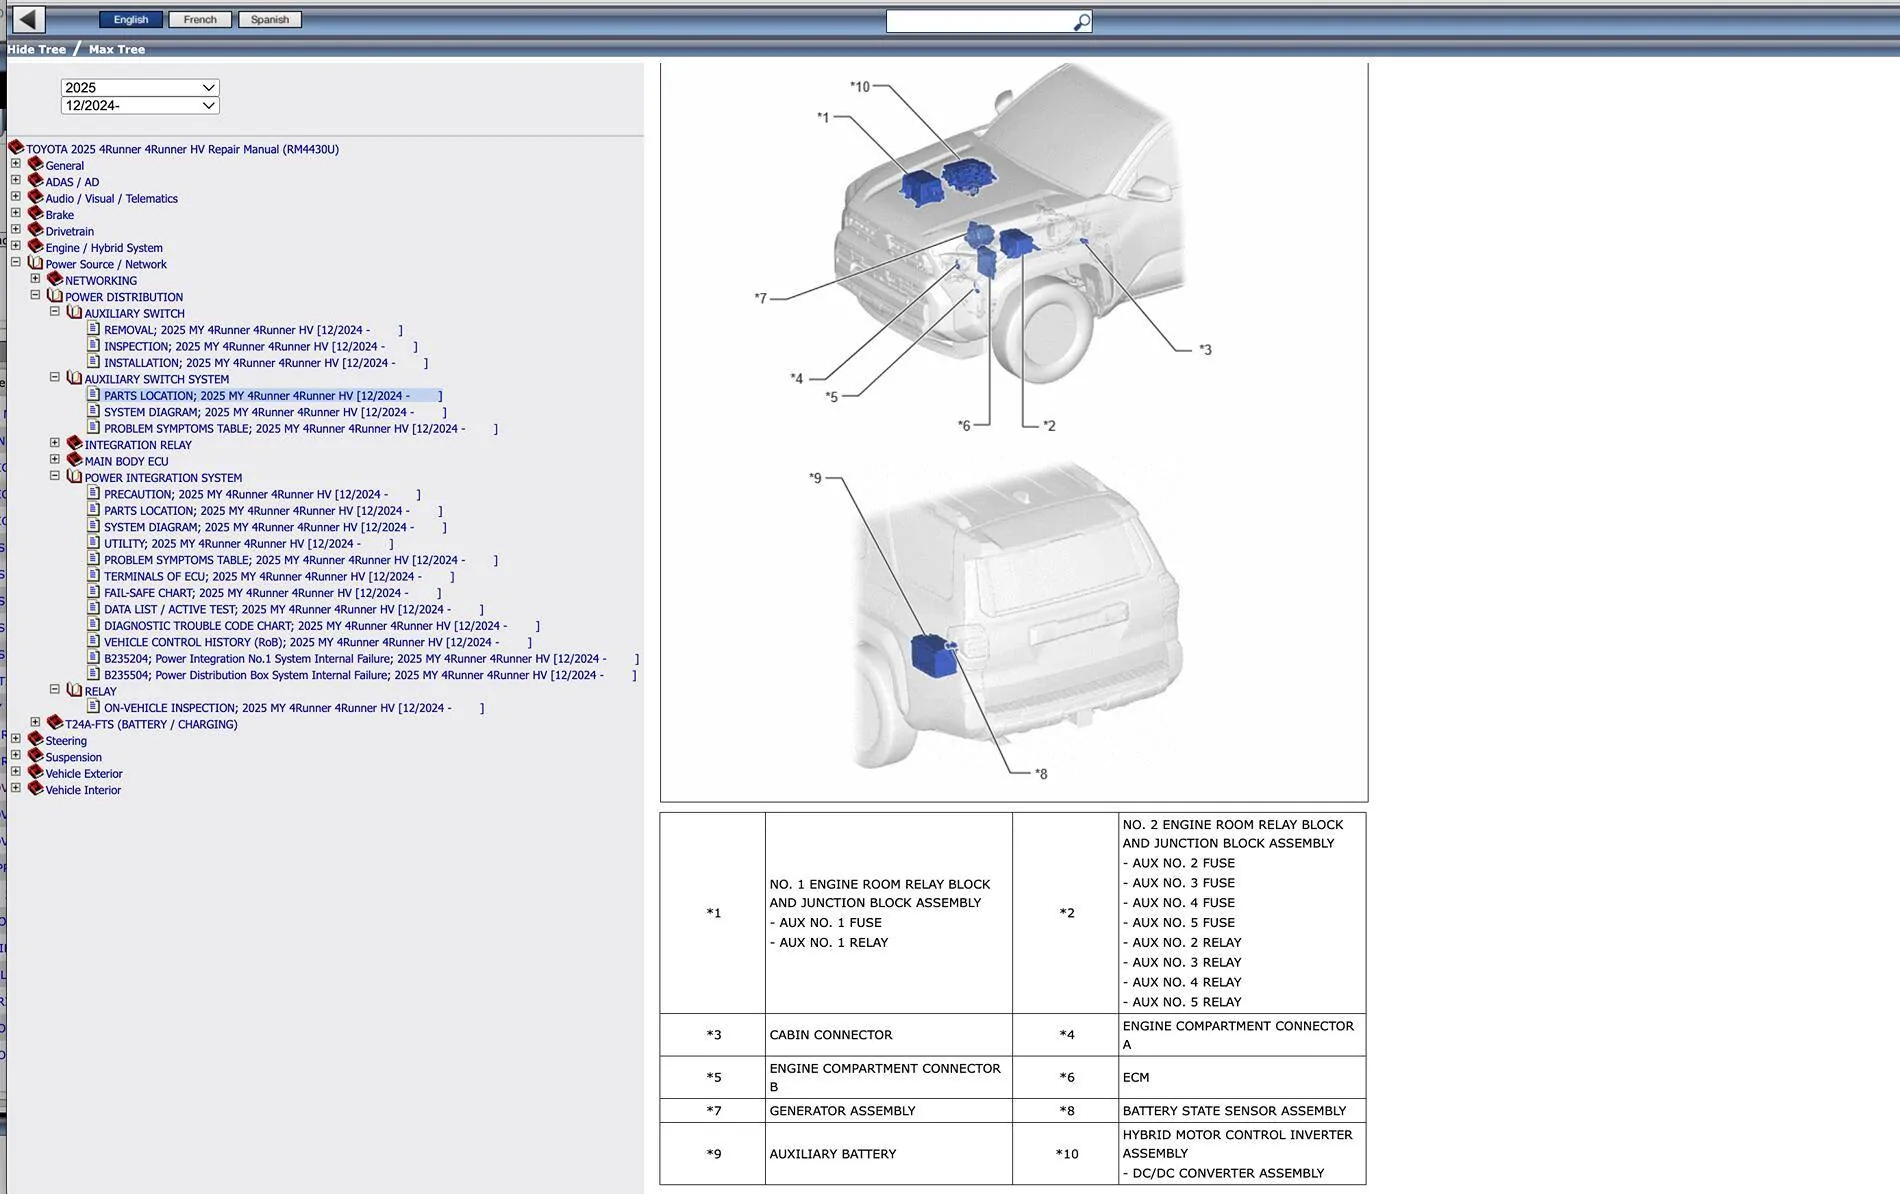The image size is (1900, 1194).
Task: Click the document icon beside B235204 entry
Action: pyautogui.click(x=94, y=657)
